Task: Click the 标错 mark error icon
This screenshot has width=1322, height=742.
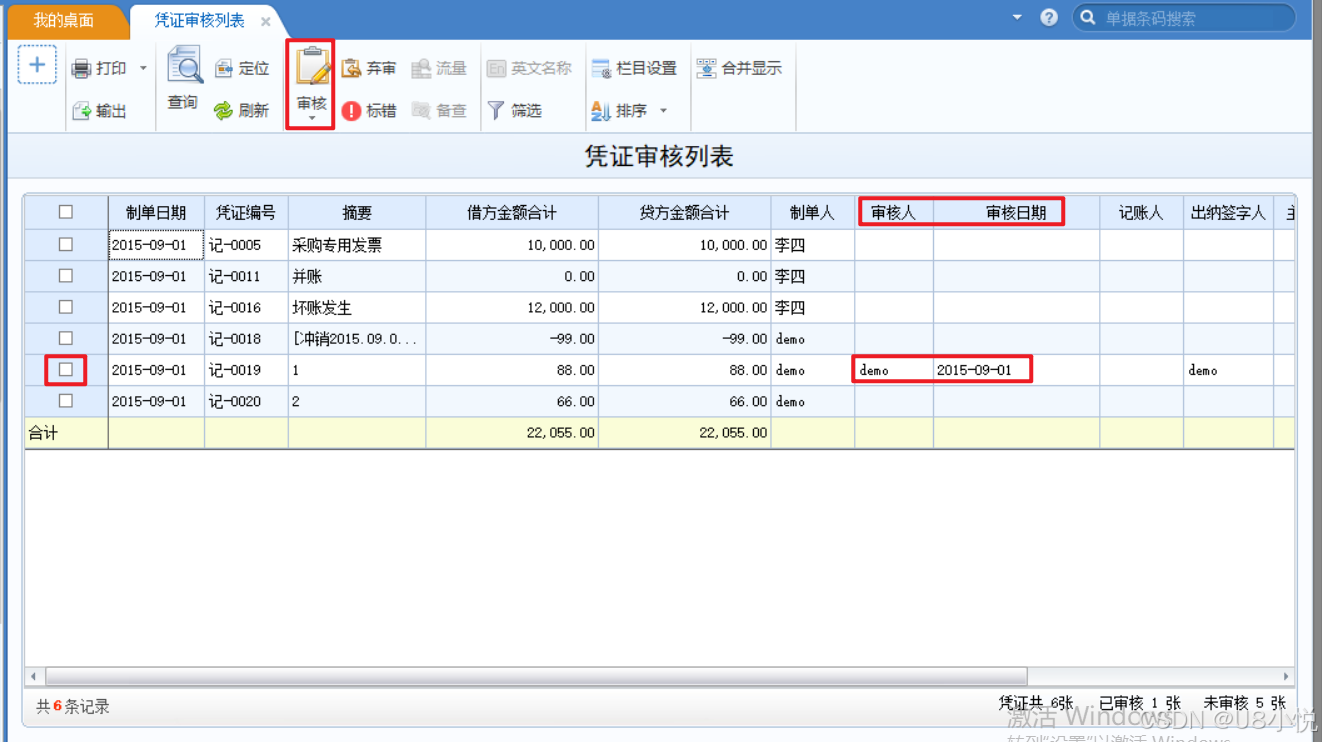Action: 351,111
